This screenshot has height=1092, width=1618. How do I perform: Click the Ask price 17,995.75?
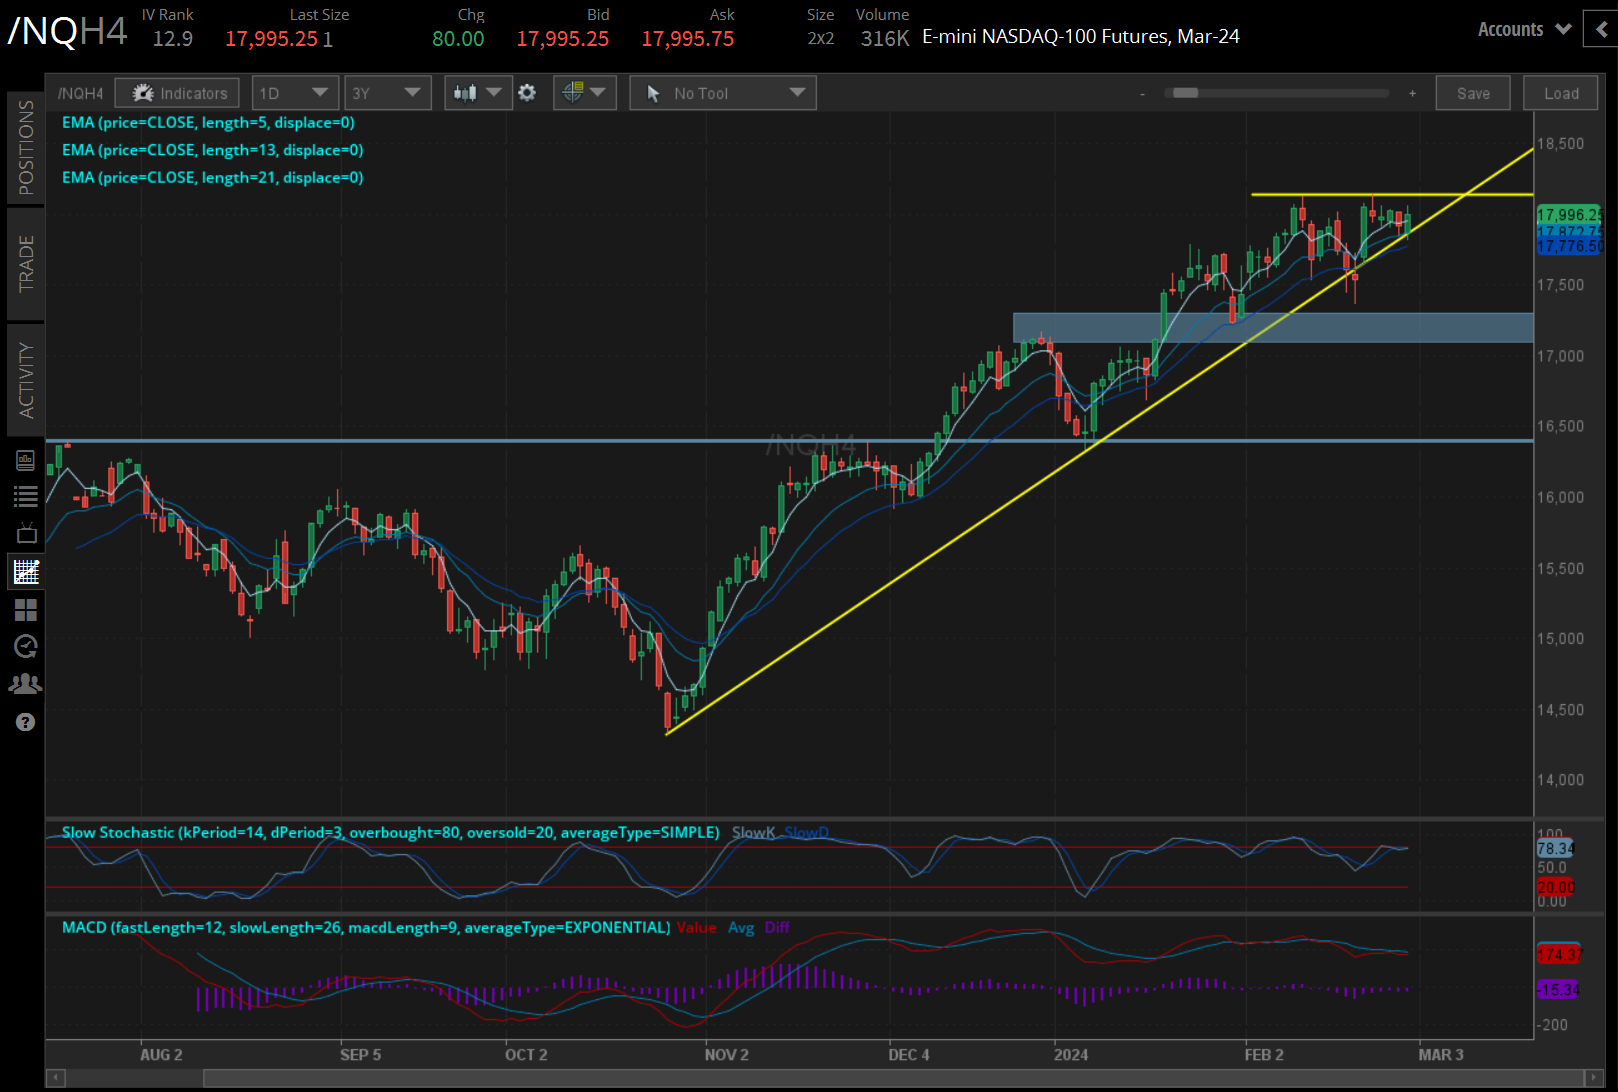[x=688, y=39]
